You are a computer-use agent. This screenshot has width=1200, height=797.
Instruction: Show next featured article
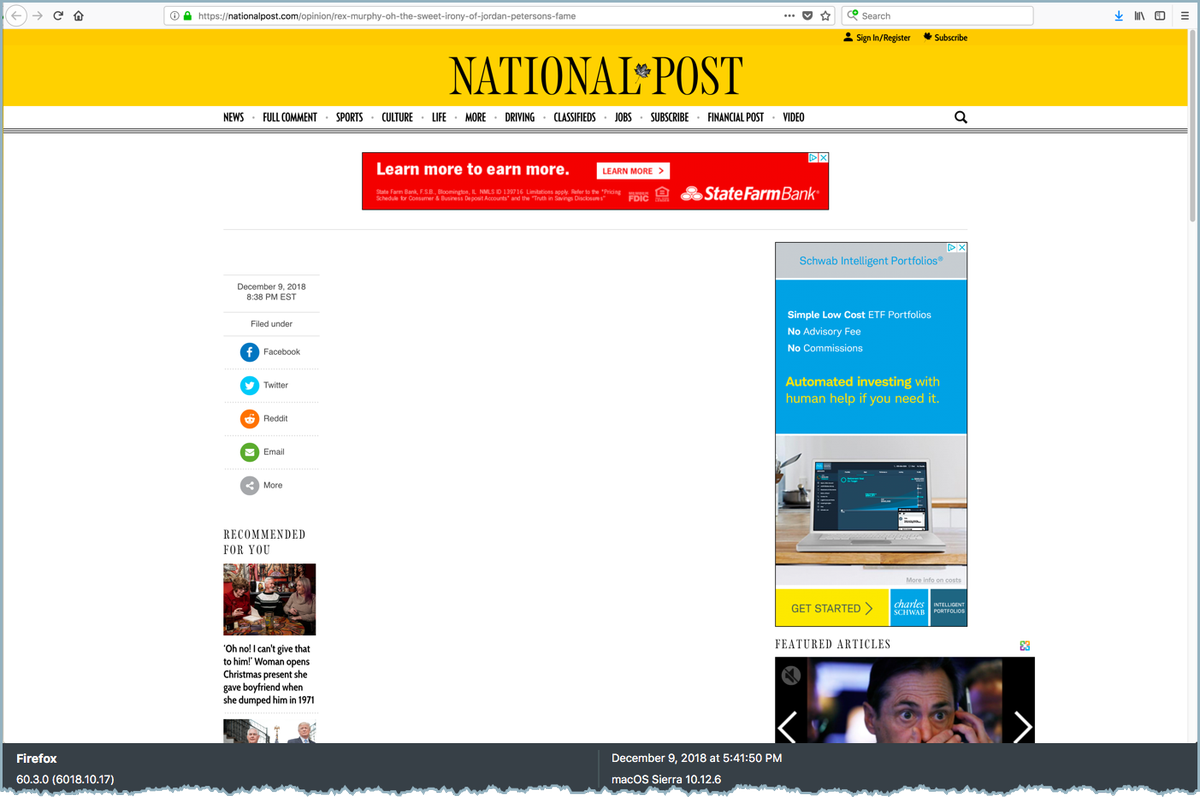click(1022, 727)
